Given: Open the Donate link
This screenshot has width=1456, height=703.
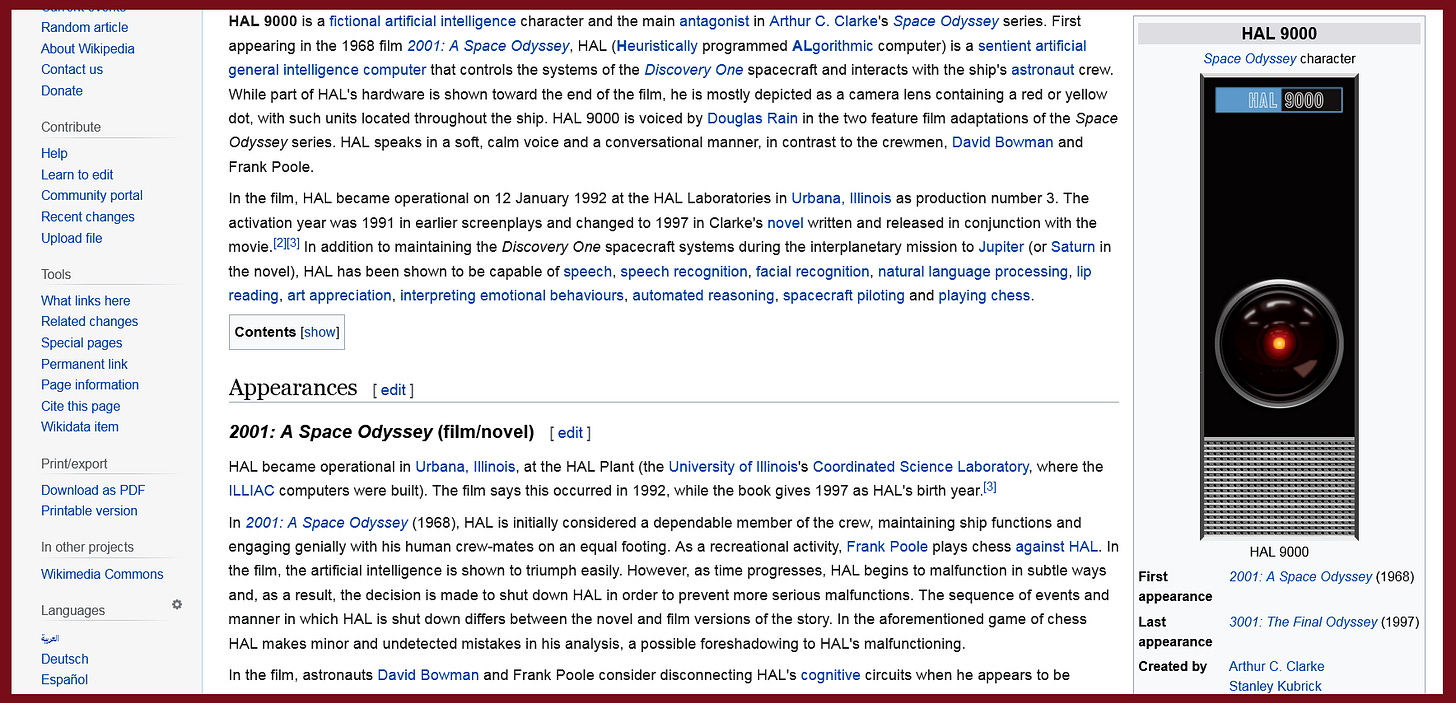Looking at the screenshot, I should (62, 90).
